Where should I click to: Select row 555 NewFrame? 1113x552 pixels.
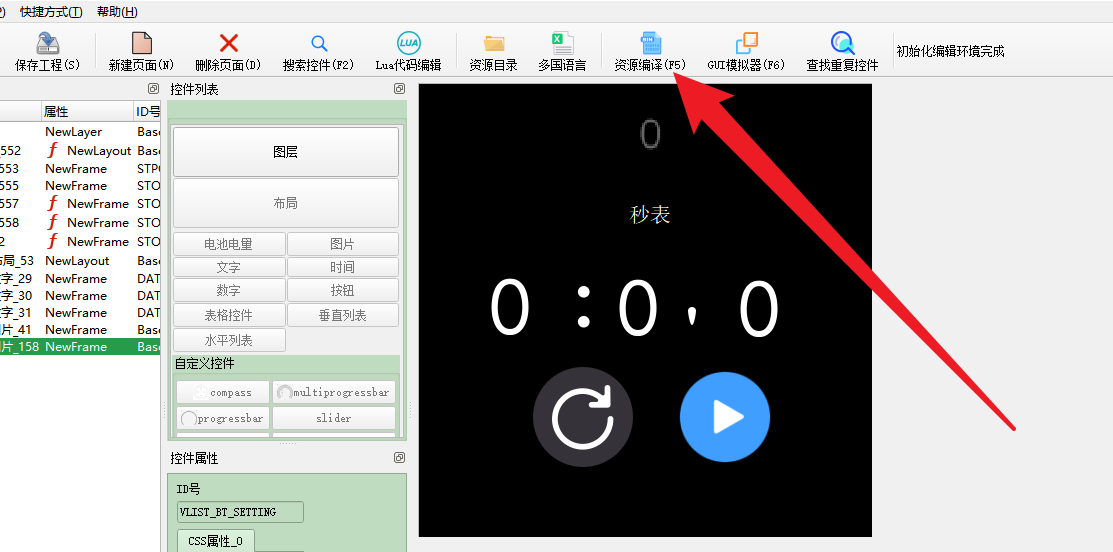point(80,186)
